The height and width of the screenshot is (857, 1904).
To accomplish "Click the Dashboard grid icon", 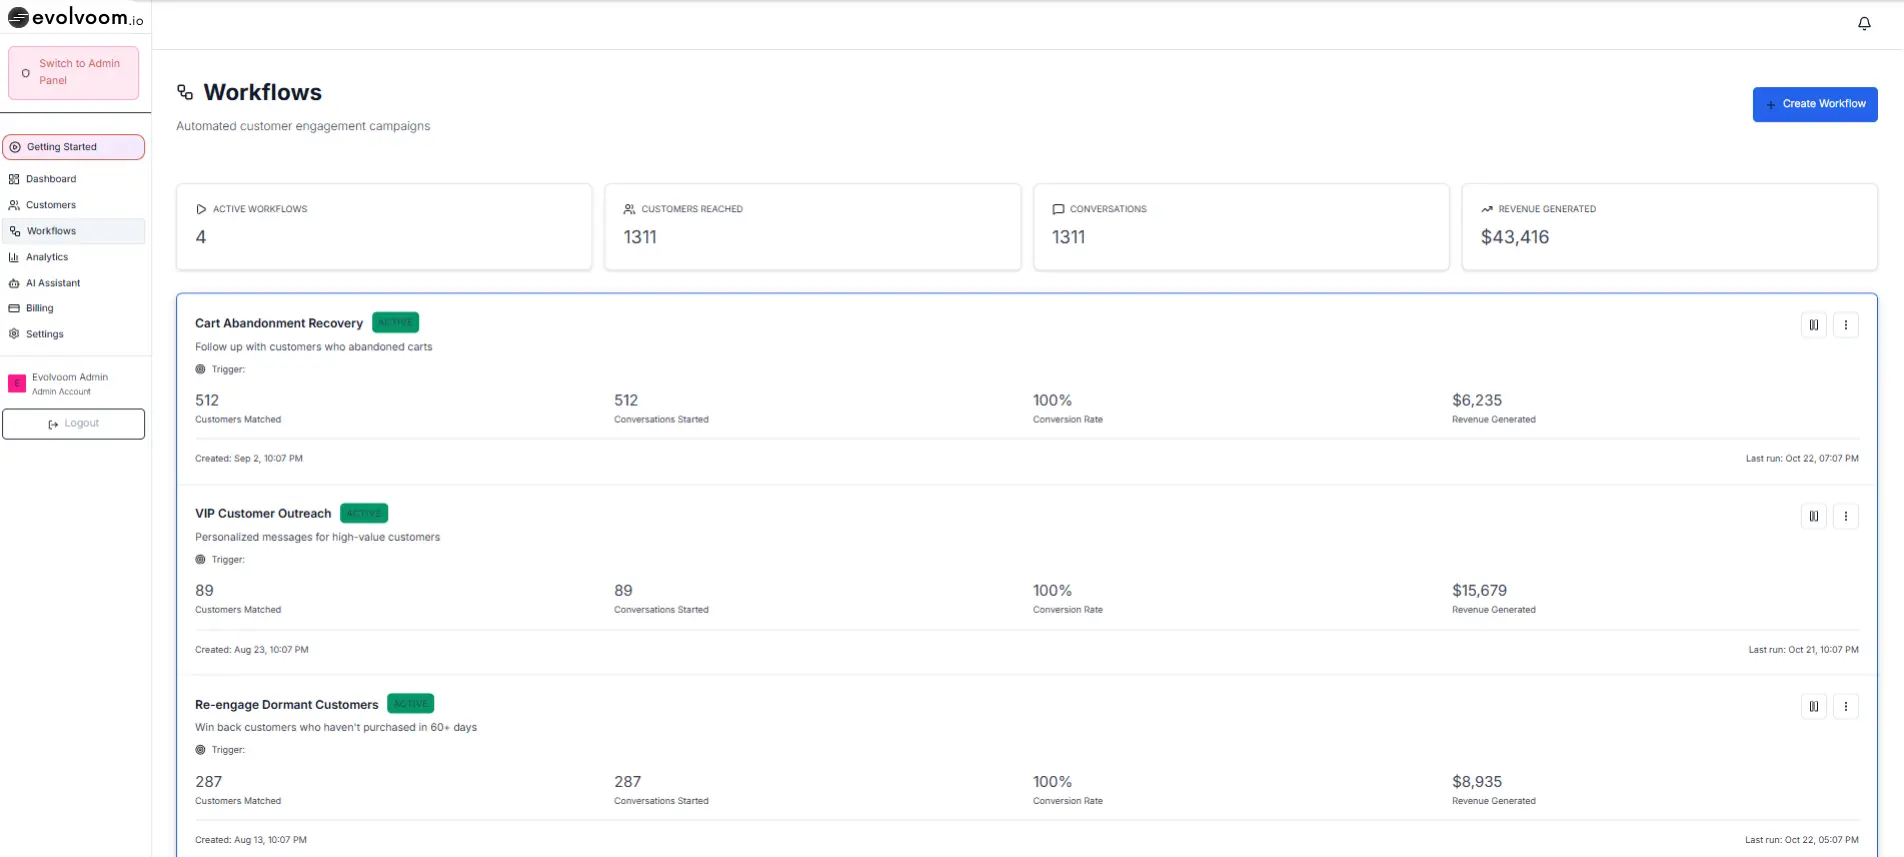I will tap(14, 179).
